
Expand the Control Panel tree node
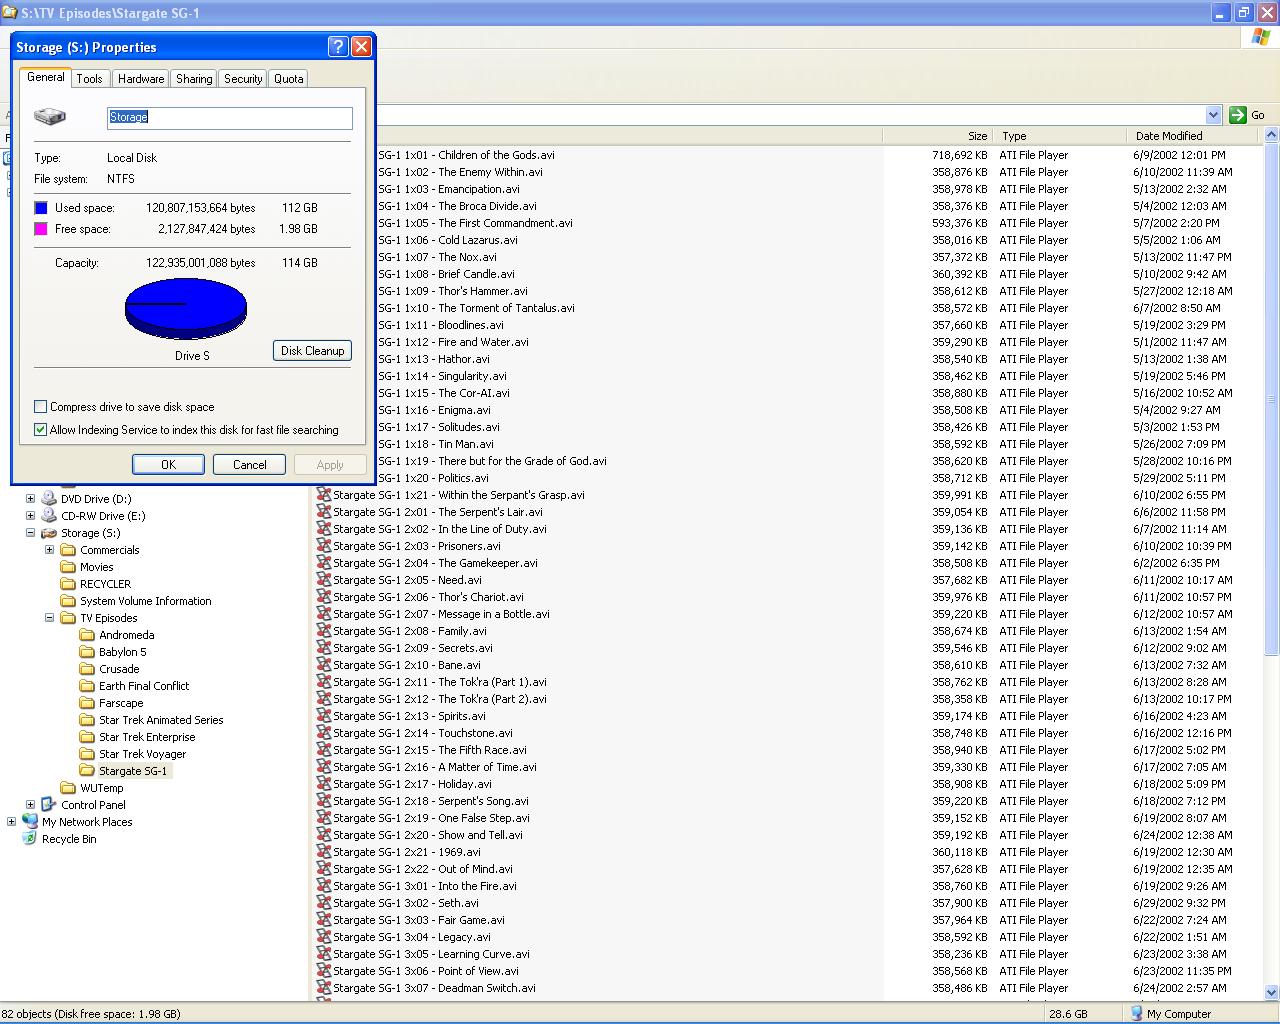[x=30, y=804]
